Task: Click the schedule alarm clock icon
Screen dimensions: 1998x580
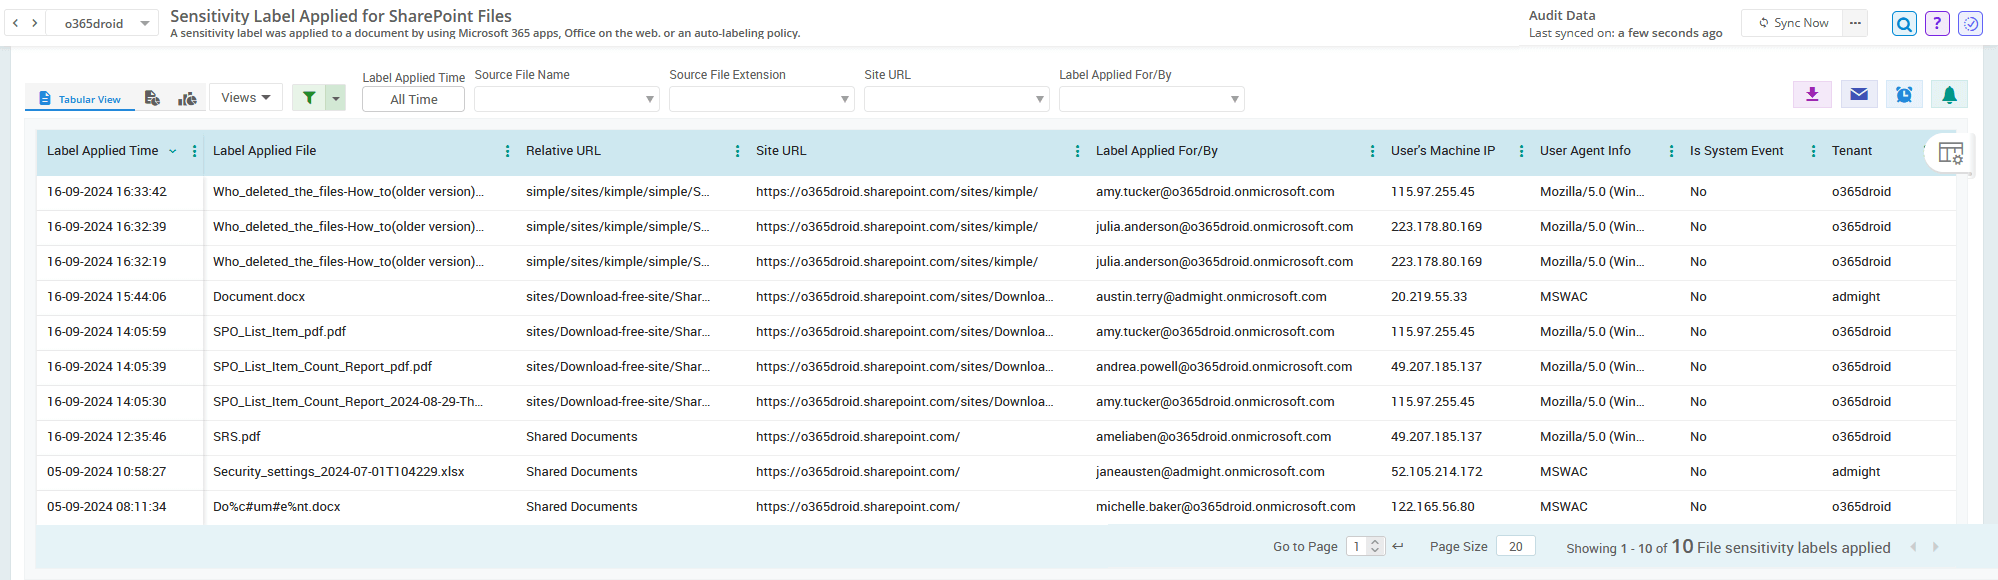Action: (1904, 94)
